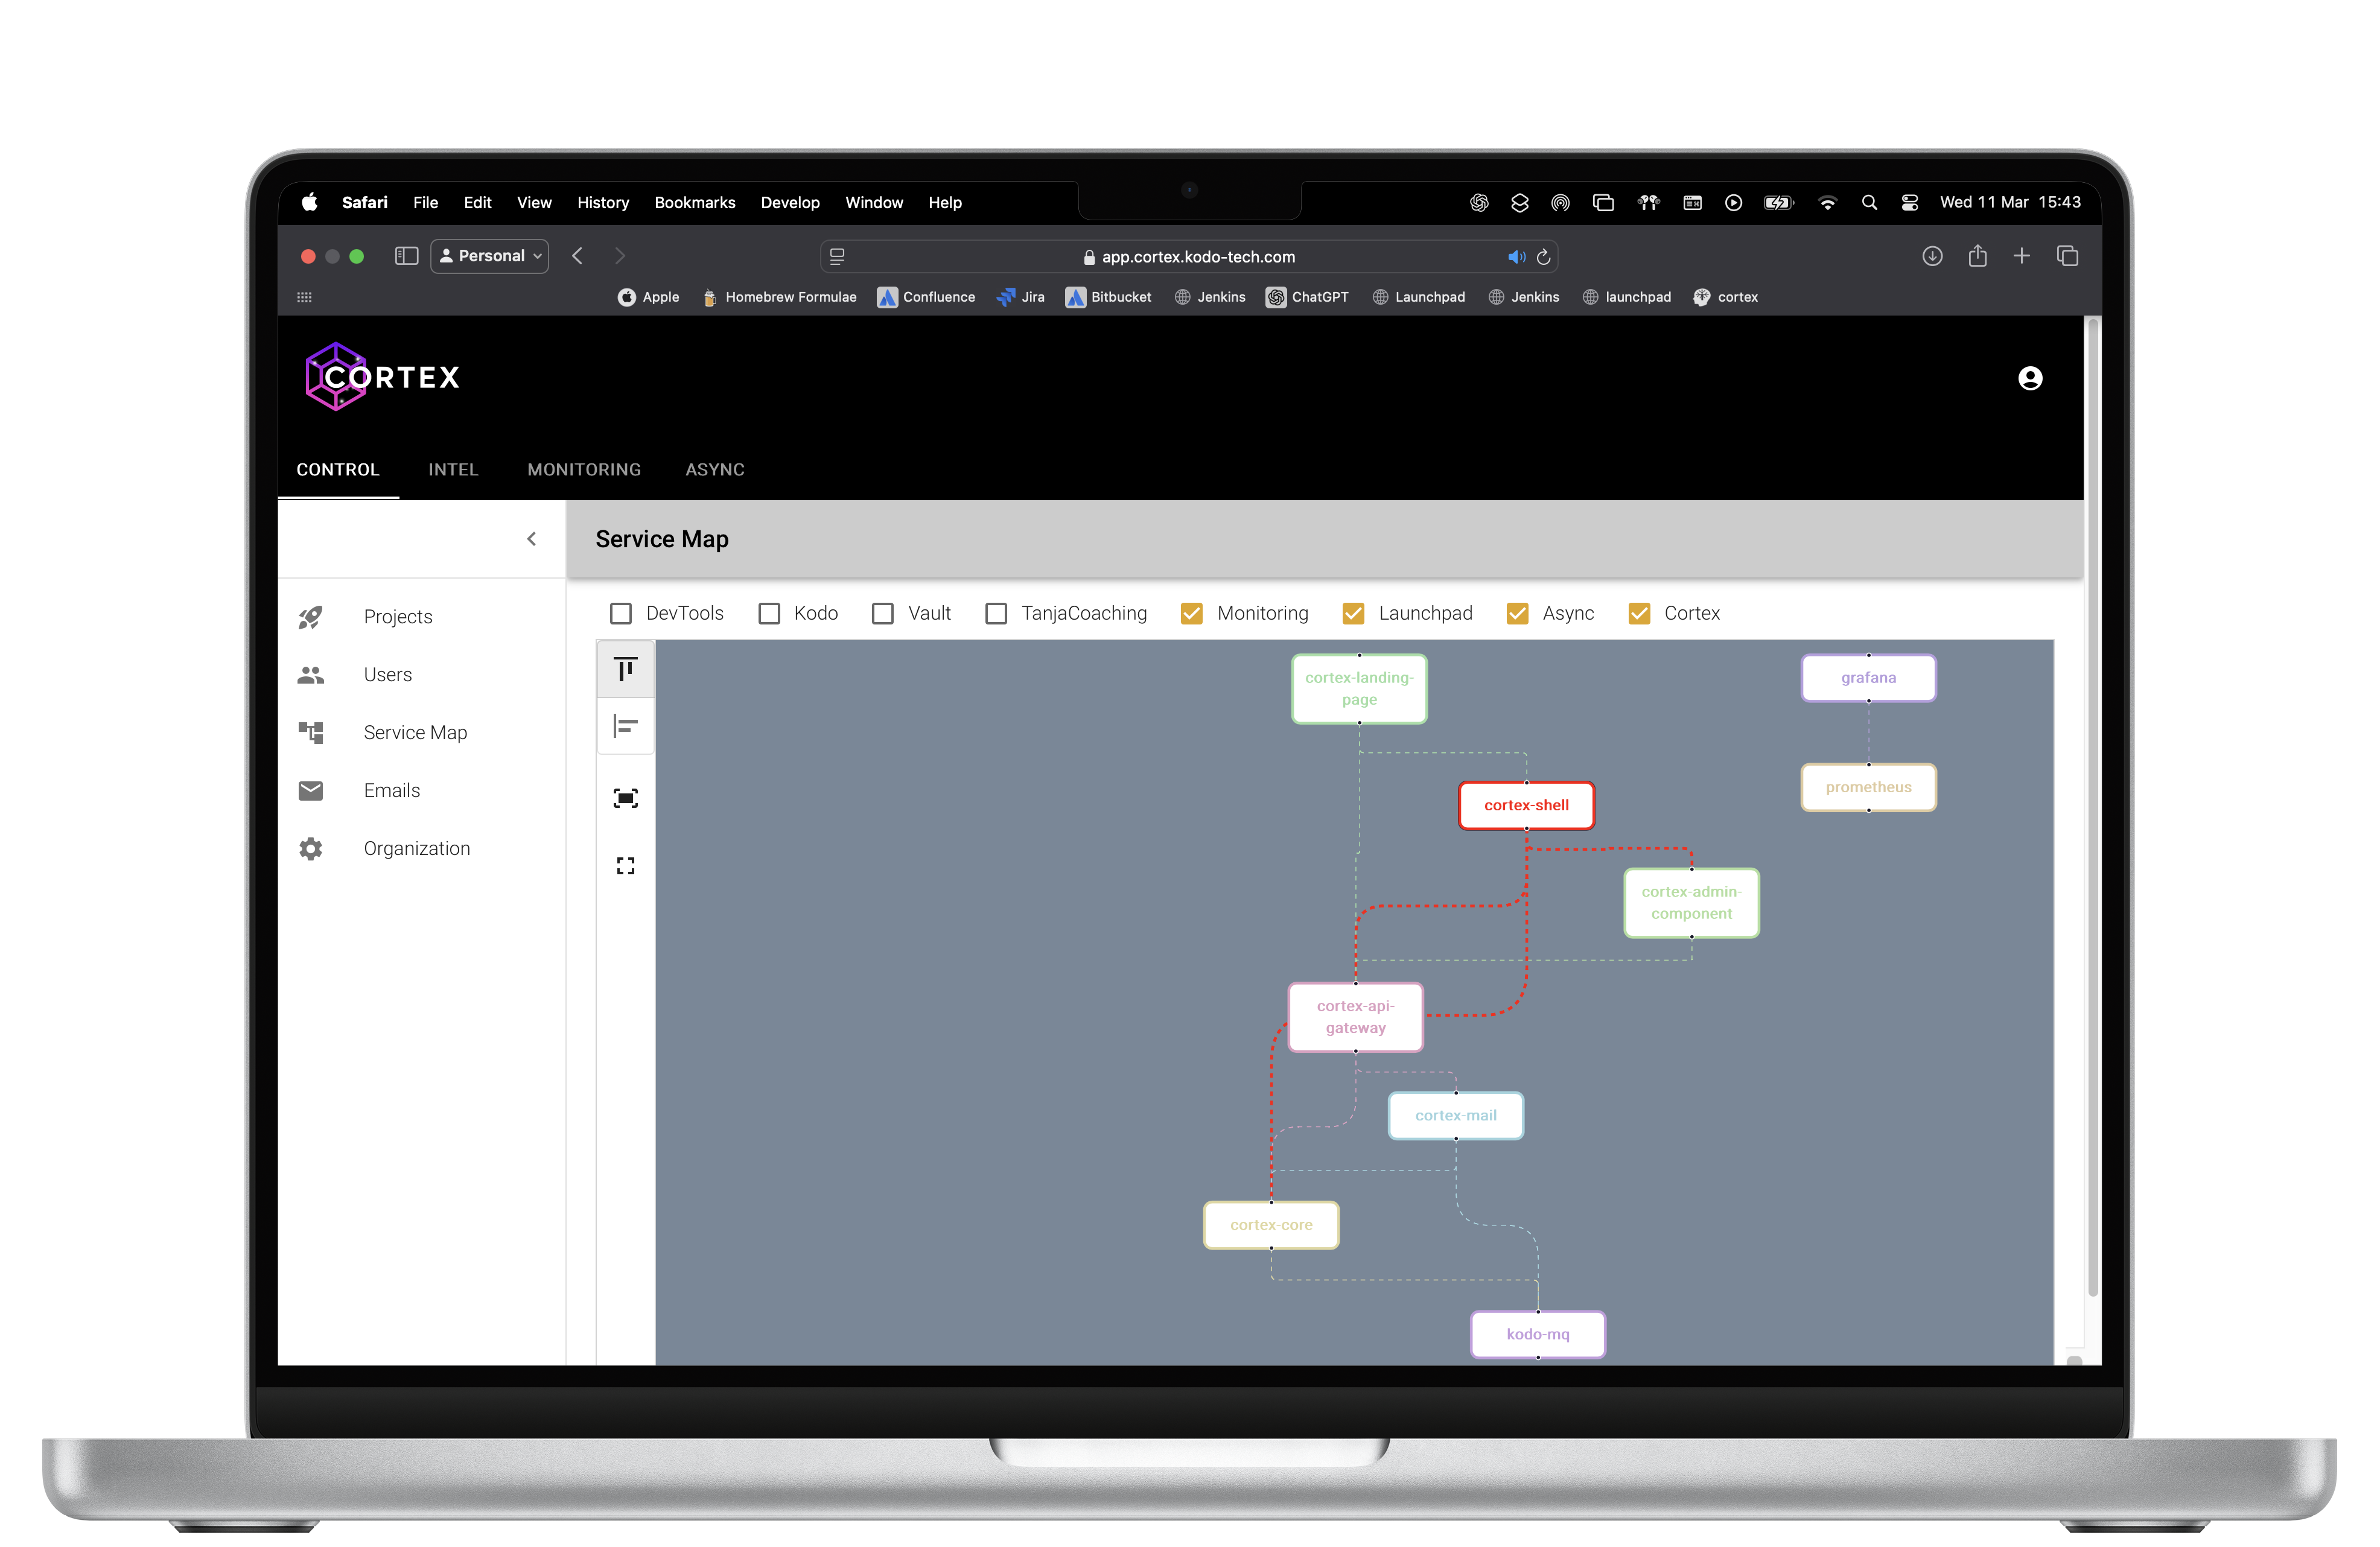Viewport: 2380px width, 1547px height.
Task: Open the Bookmarks menu in menu bar
Action: (x=694, y=202)
